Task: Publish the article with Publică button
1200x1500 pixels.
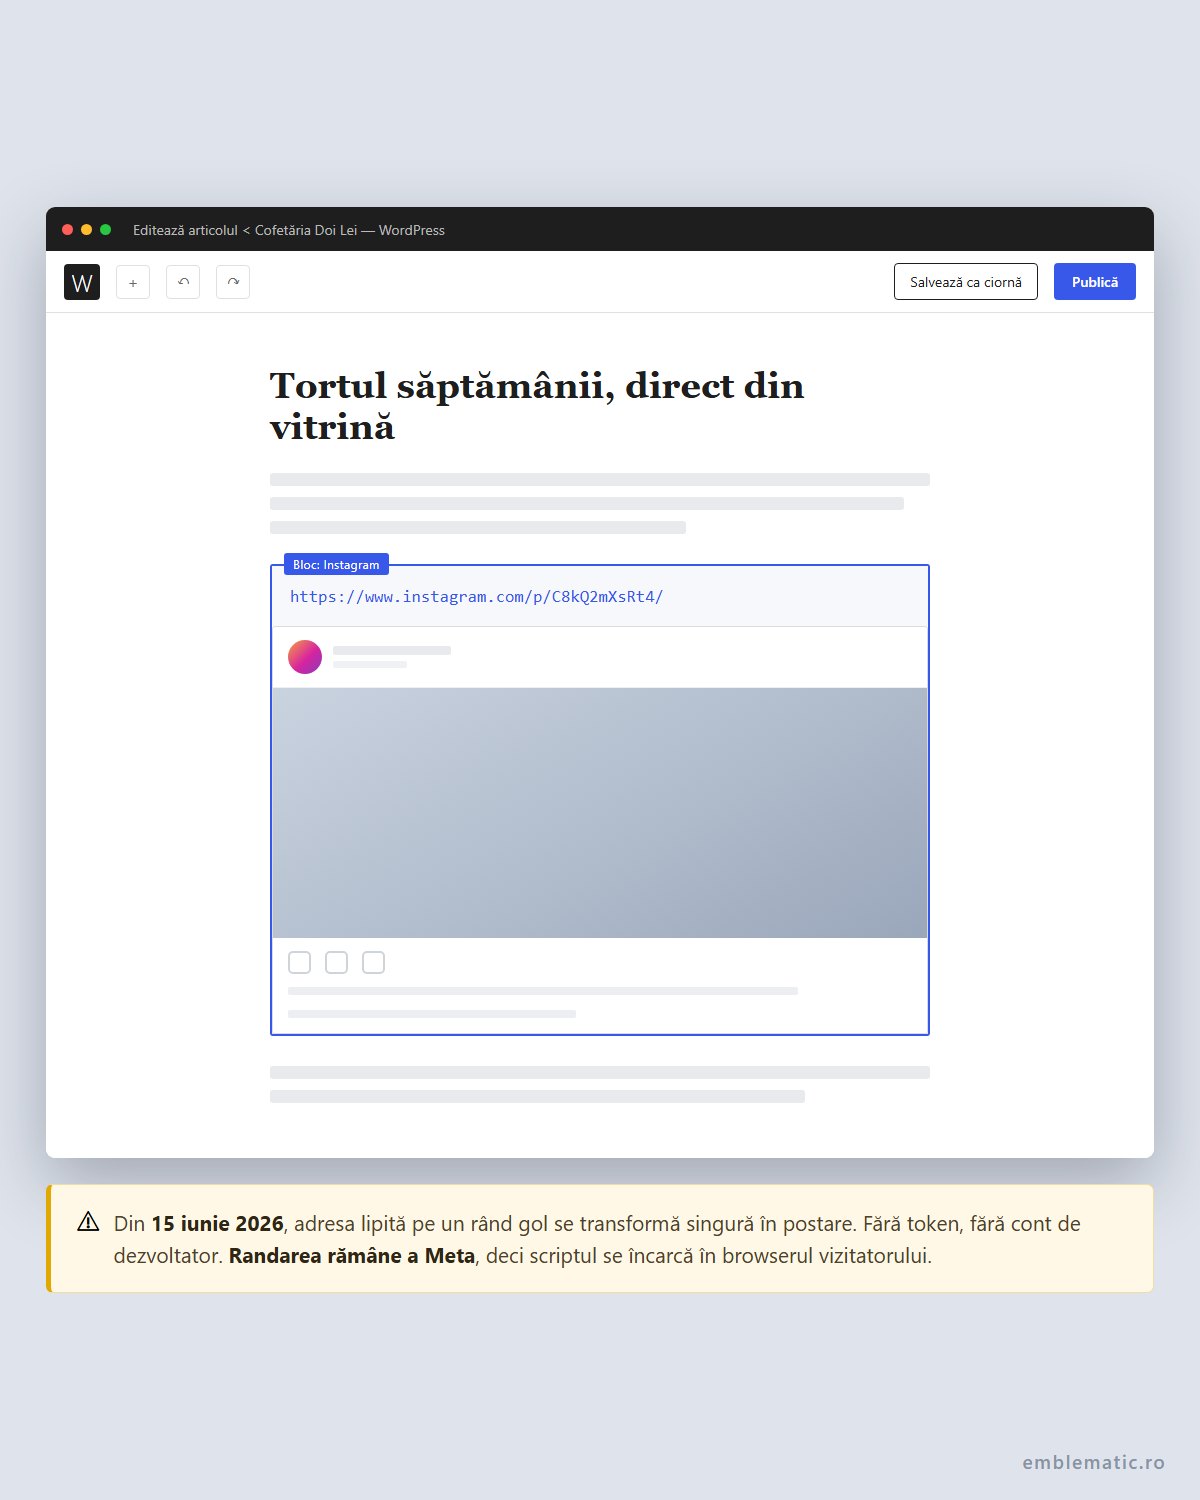Action: 1095,282
